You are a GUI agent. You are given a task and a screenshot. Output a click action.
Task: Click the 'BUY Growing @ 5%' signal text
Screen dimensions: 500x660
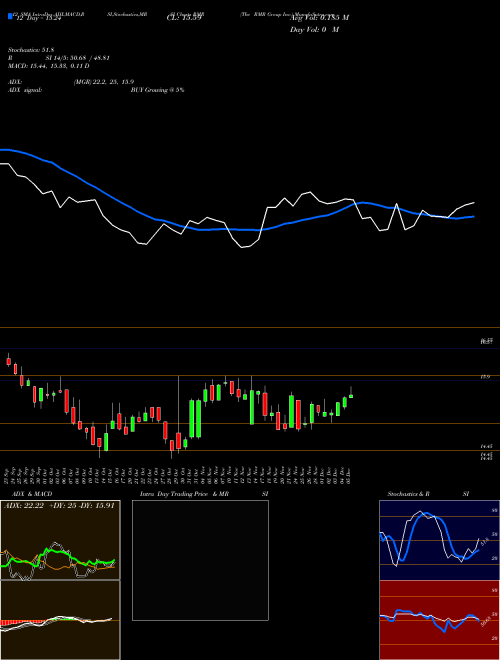tap(157, 90)
